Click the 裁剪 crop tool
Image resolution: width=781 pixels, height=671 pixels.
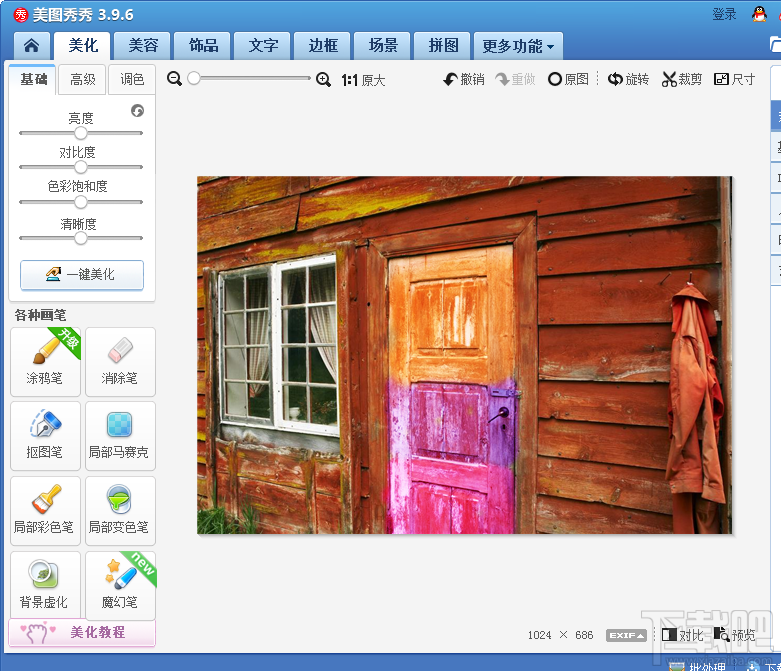(x=682, y=79)
